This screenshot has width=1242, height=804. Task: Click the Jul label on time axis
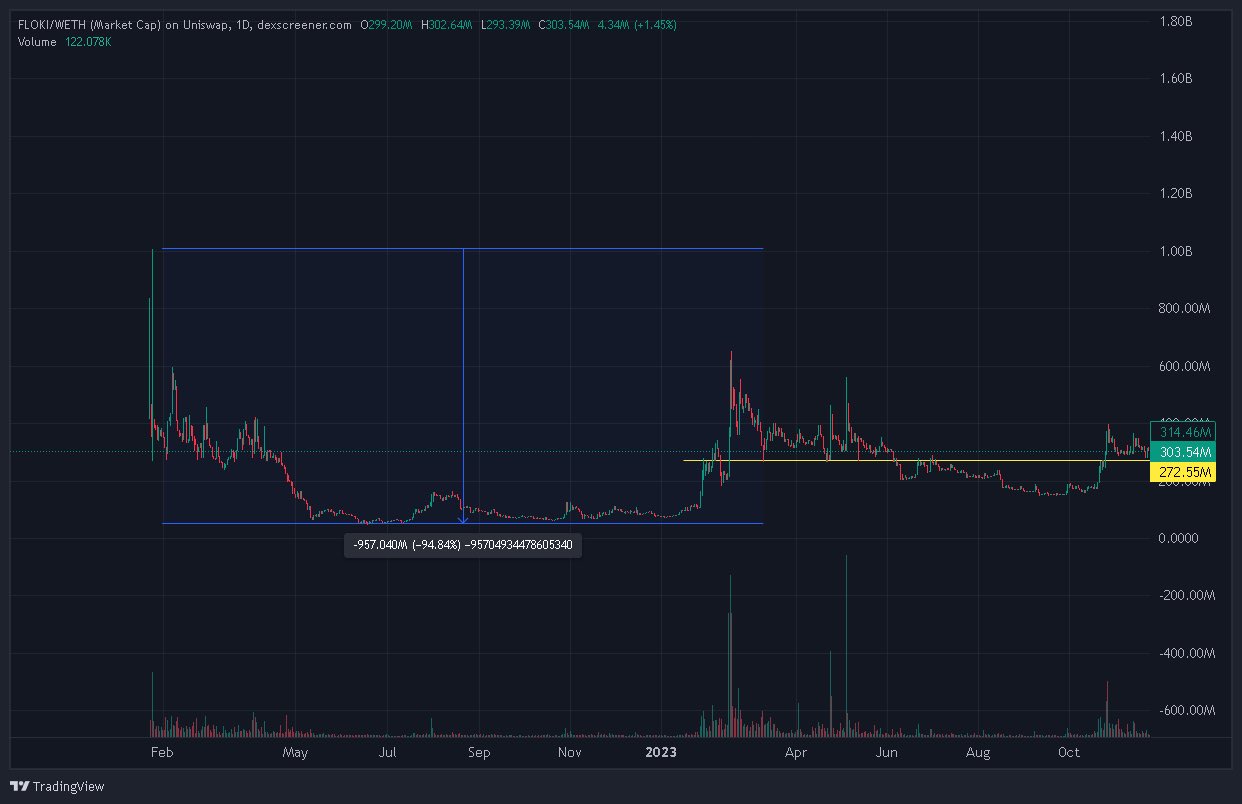388,753
